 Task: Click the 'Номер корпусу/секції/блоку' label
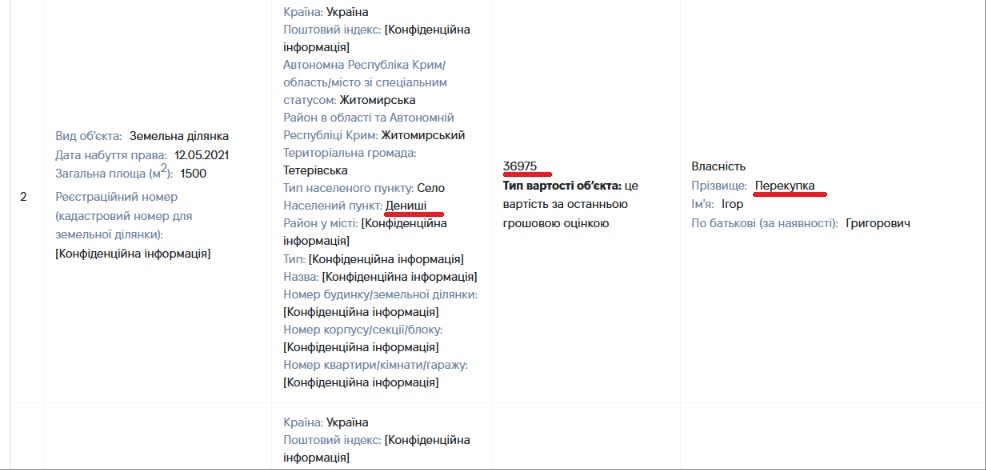[x=364, y=329]
